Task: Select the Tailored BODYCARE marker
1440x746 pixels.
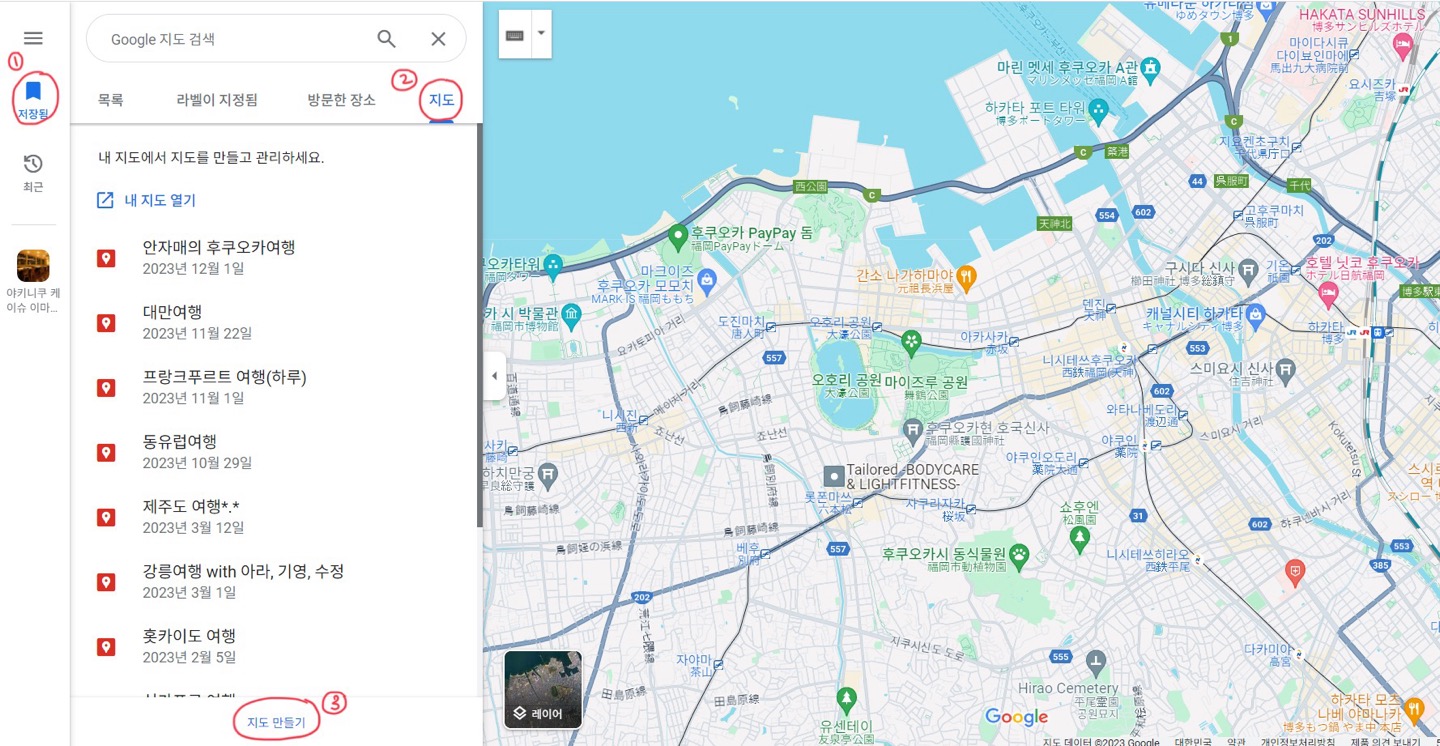Action: tap(833, 475)
